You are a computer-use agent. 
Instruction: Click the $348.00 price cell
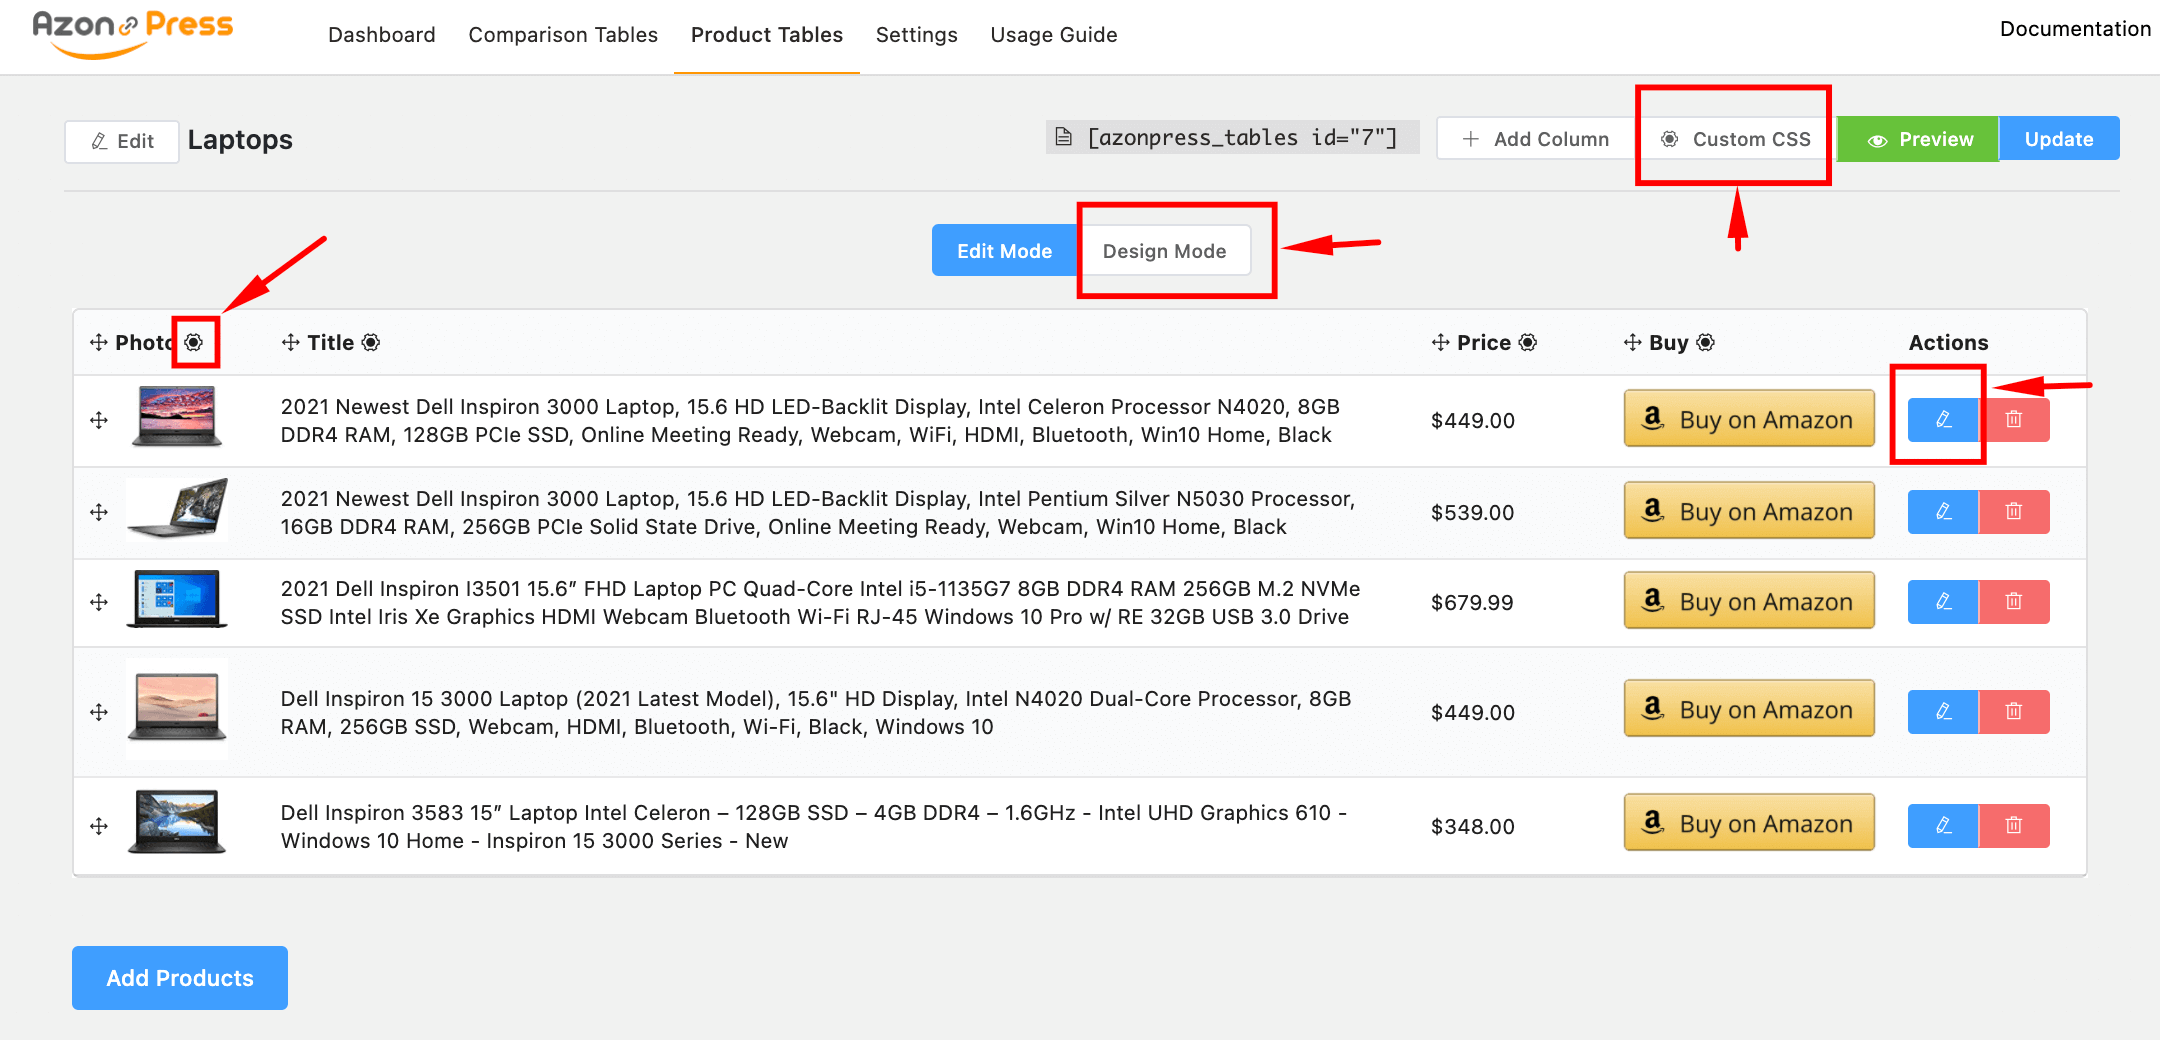(x=1472, y=827)
